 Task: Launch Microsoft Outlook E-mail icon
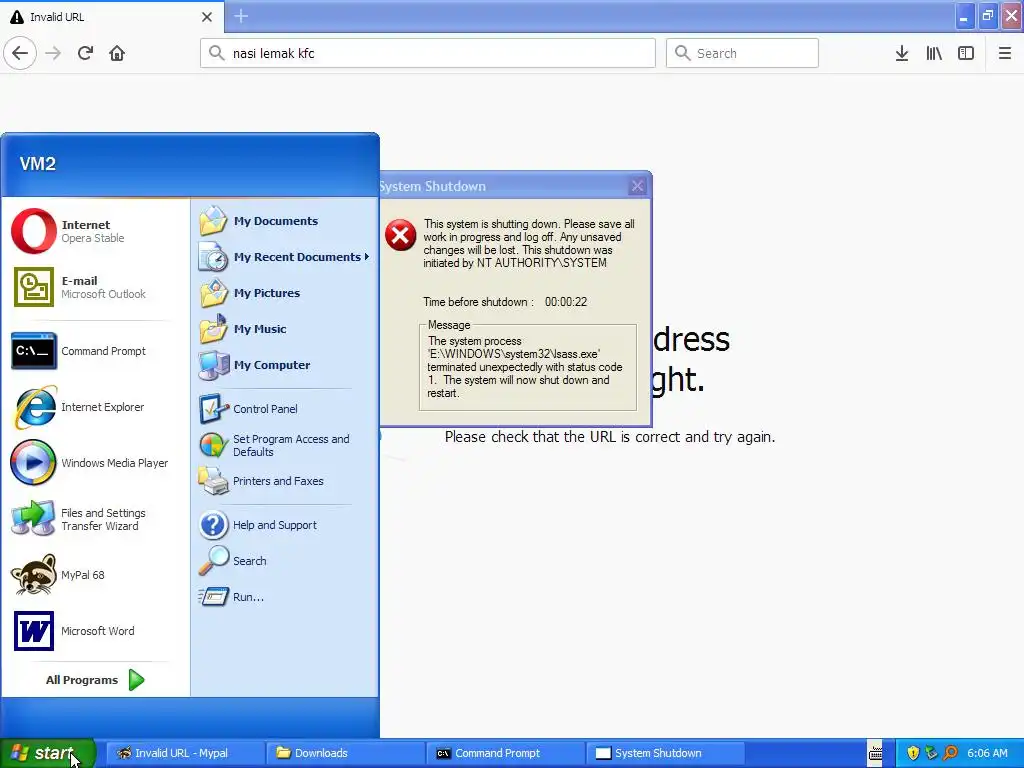34,287
